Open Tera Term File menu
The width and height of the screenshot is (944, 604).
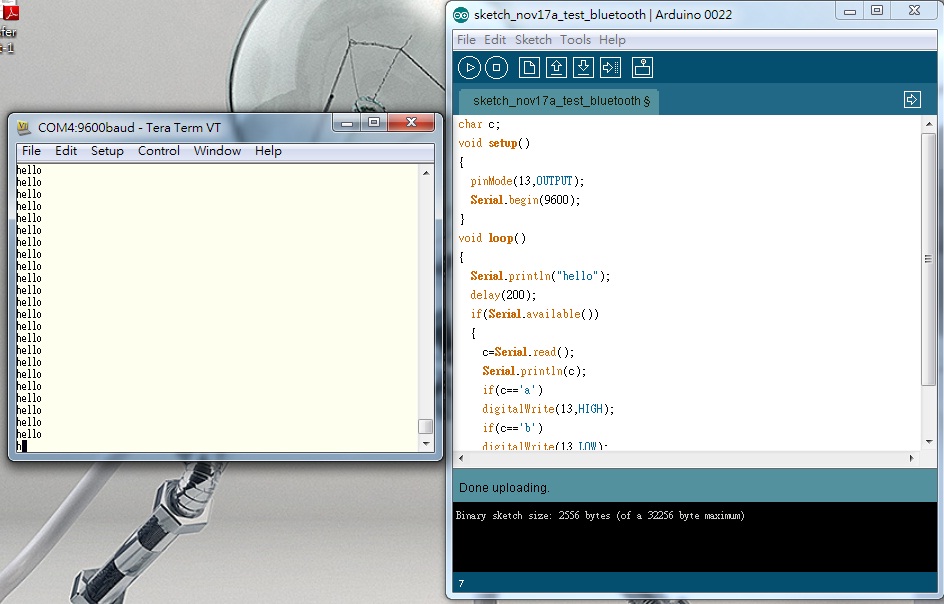point(31,151)
